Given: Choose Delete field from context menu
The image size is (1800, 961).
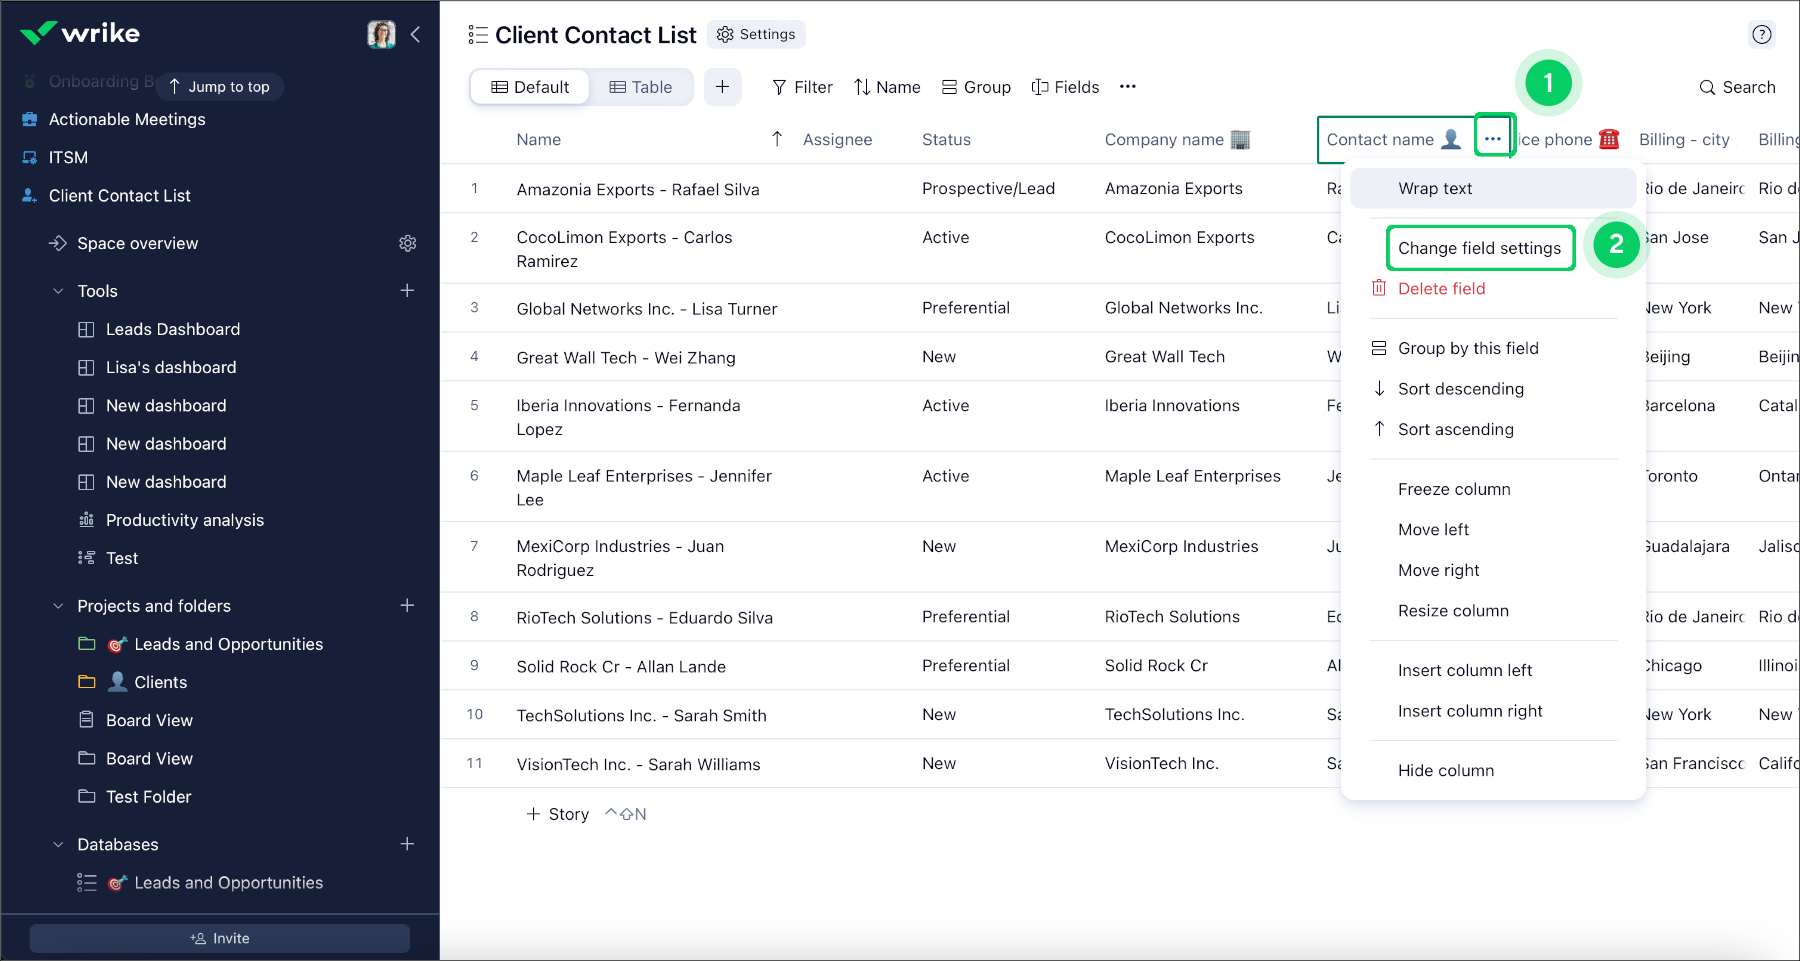Looking at the screenshot, I should [1441, 288].
